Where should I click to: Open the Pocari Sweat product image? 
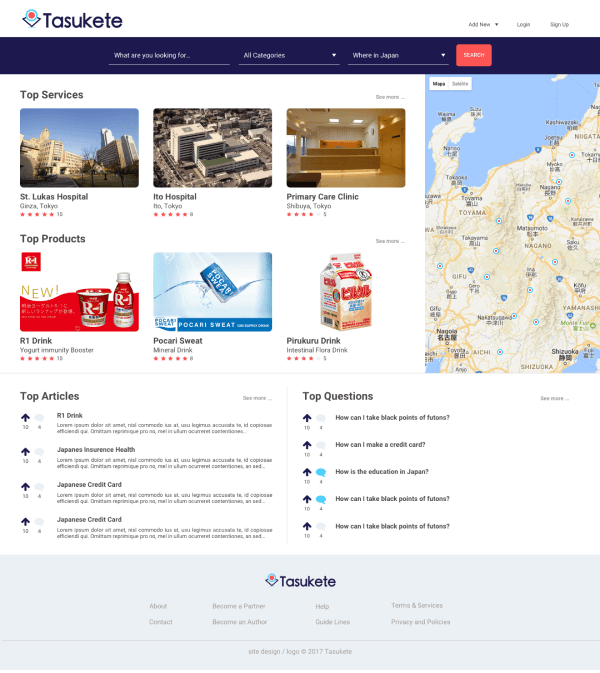pyautogui.click(x=212, y=292)
